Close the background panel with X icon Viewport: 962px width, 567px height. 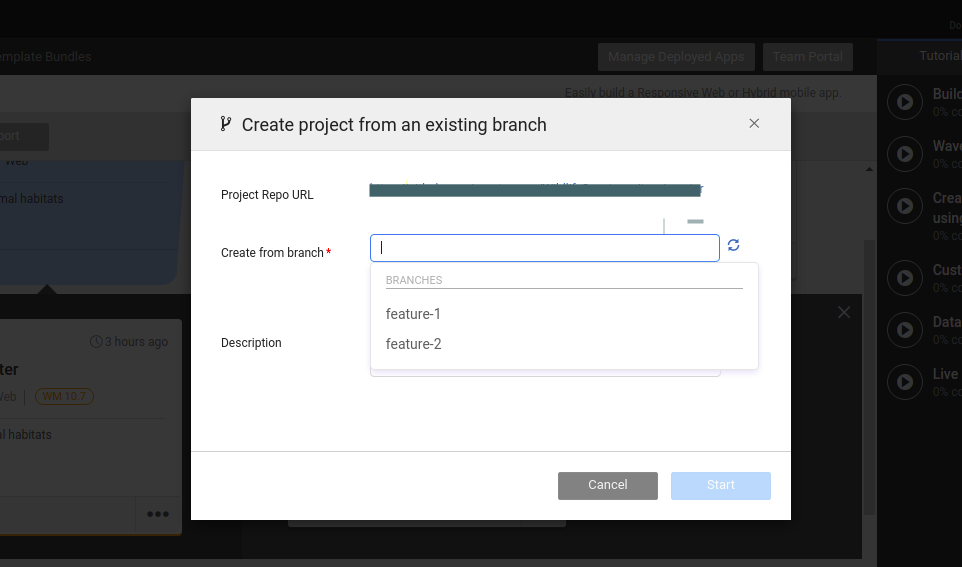point(844,313)
